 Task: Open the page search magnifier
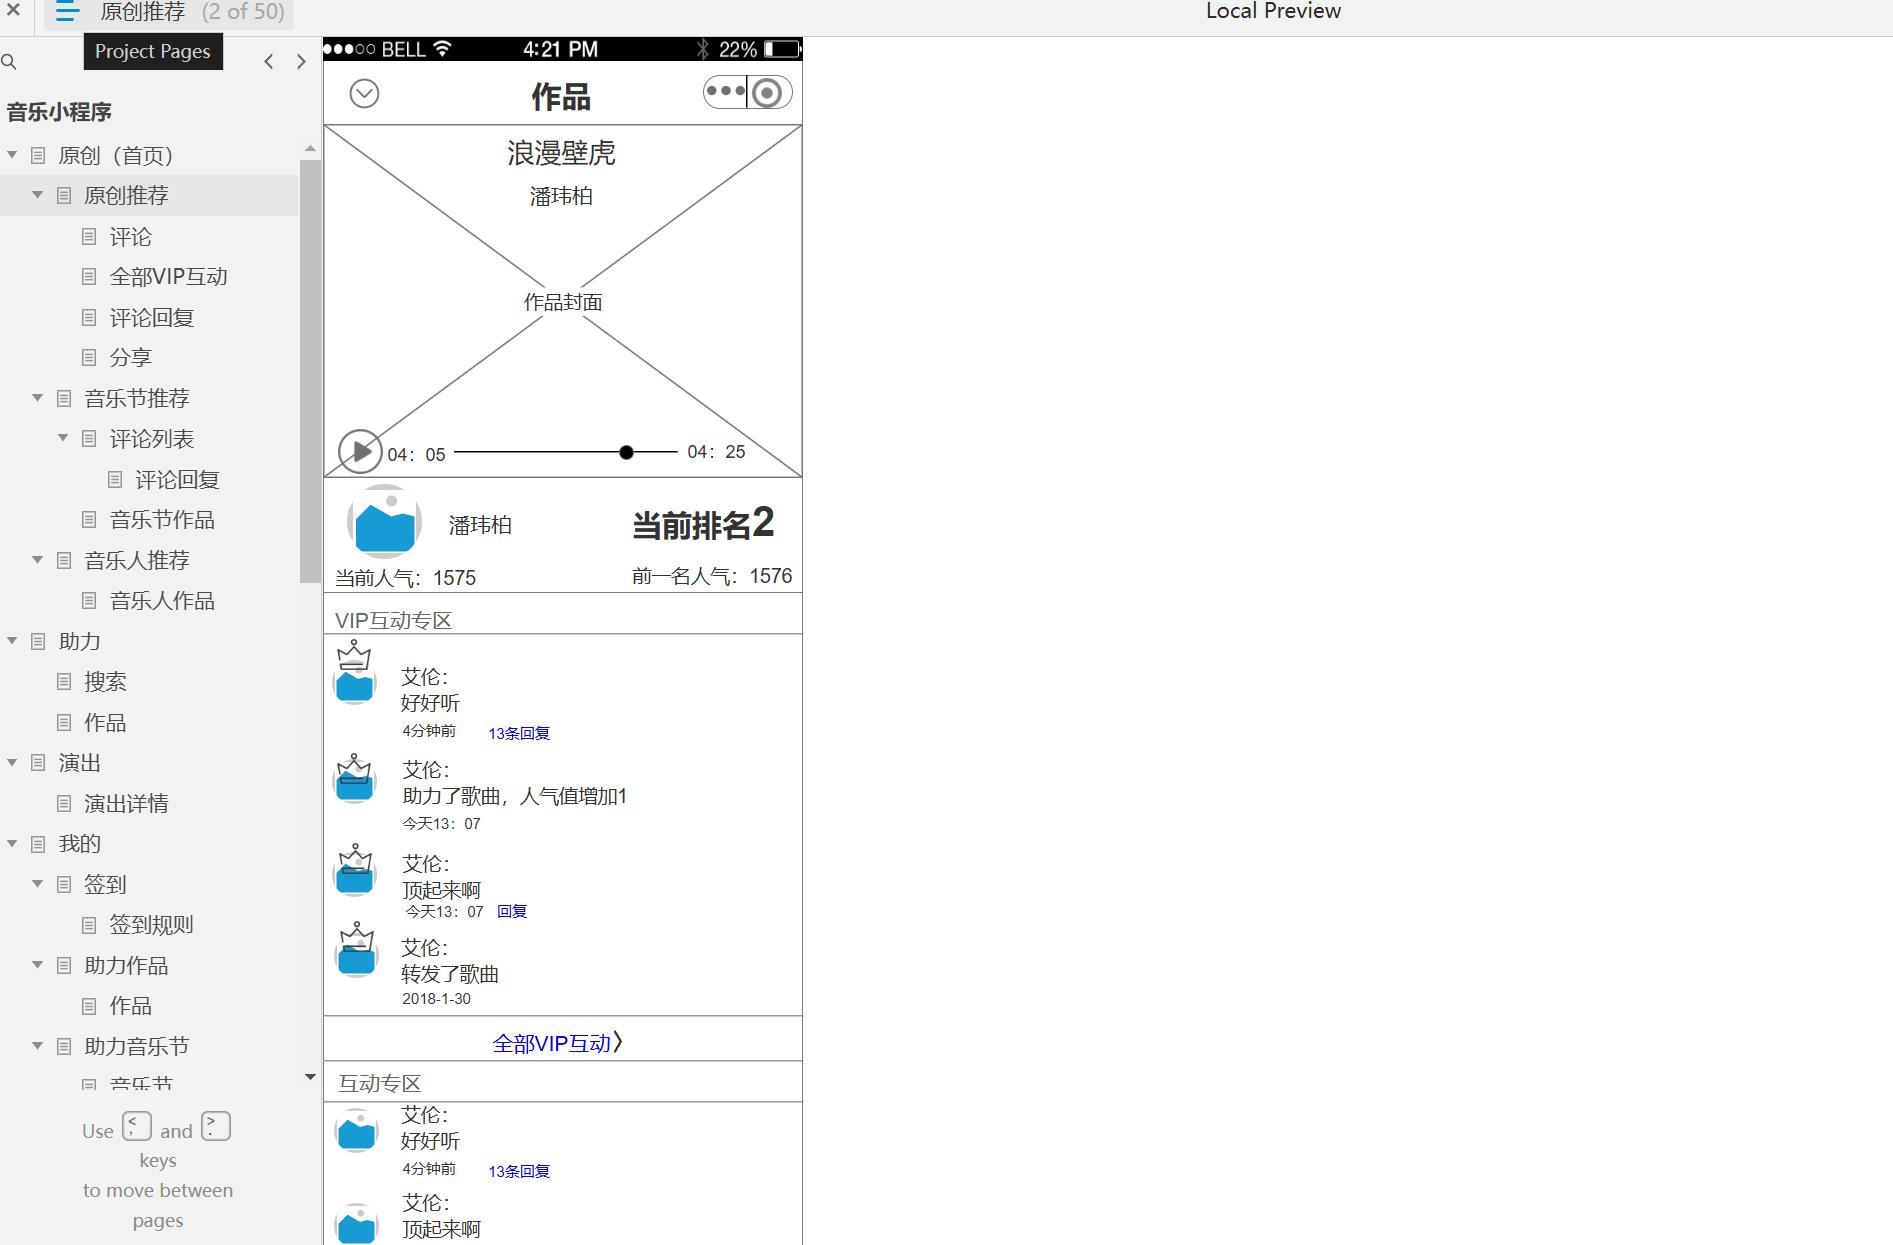coord(9,62)
